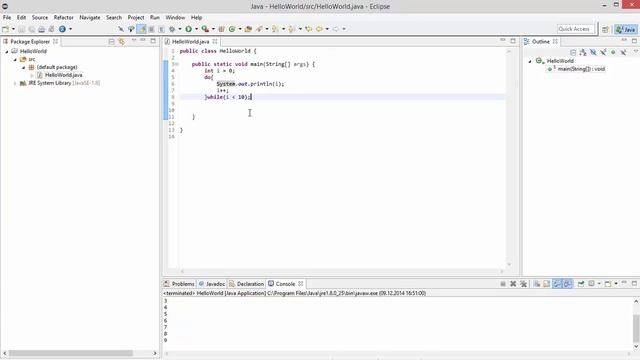Switch to the Problems tab
Viewport: 640px width, 360px height.
(x=179, y=284)
